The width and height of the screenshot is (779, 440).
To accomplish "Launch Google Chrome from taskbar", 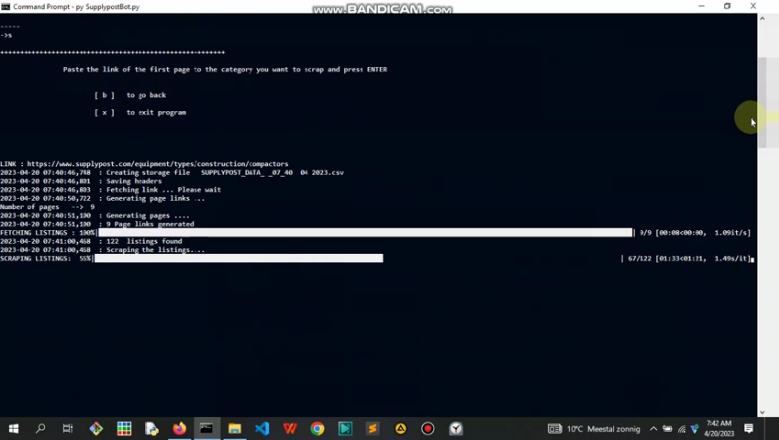I will pyautogui.click(x=317, y=428).
